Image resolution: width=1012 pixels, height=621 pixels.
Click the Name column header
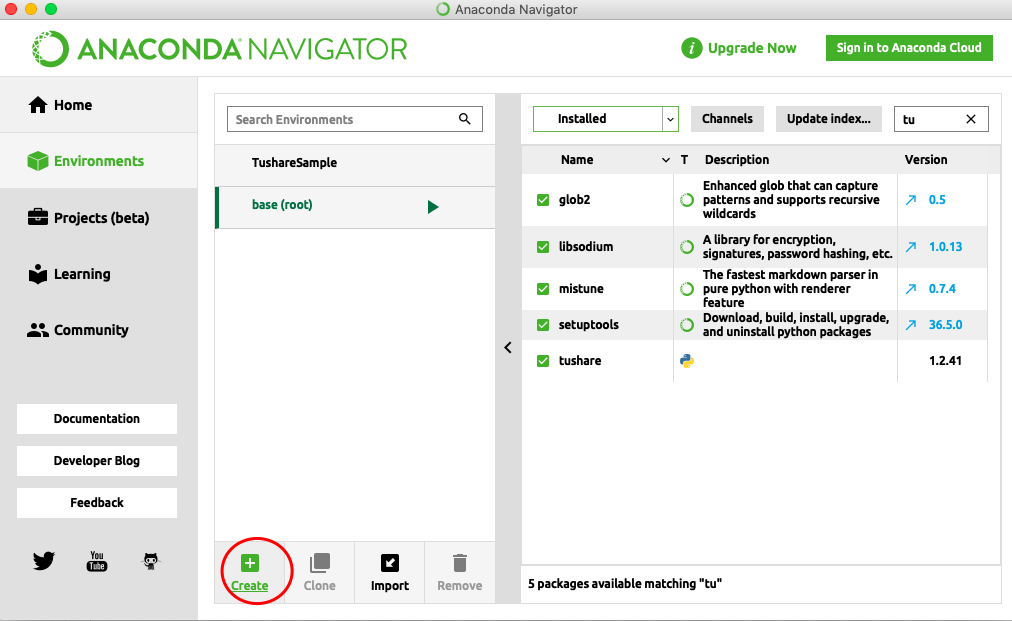(x=577, y=159)
